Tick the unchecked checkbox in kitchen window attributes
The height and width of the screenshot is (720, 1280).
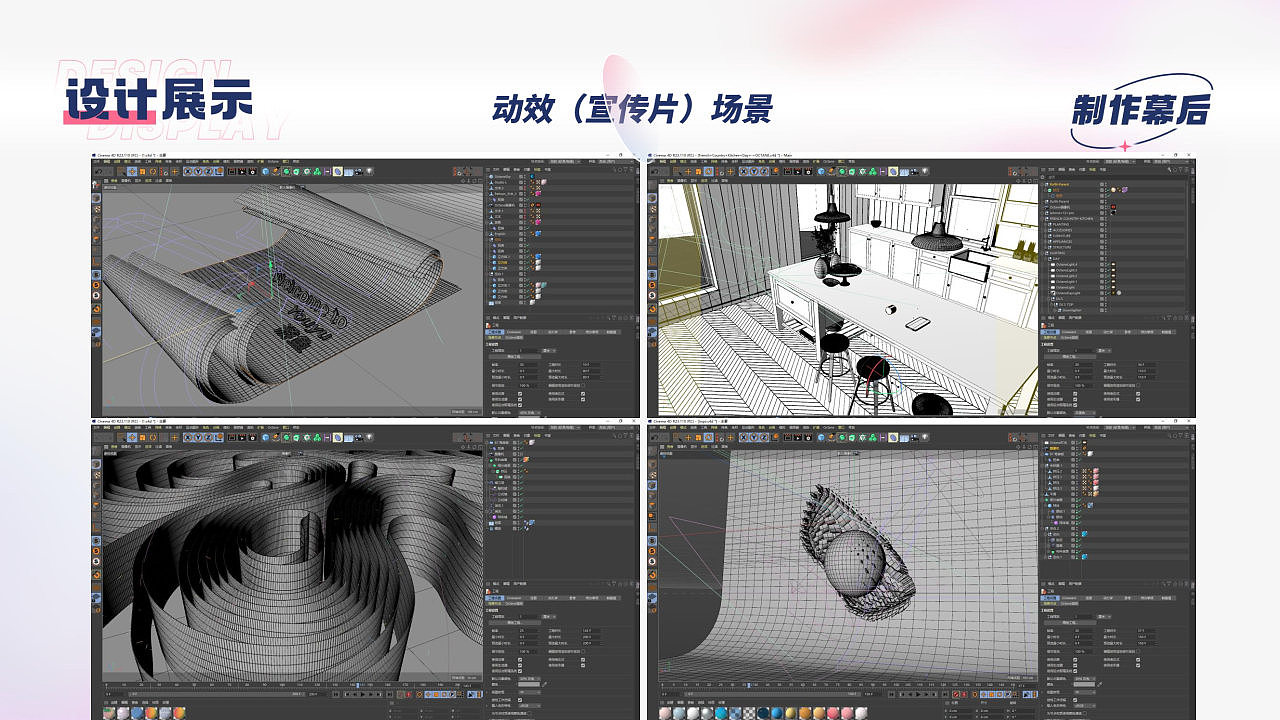click(x=1138, y=385)
